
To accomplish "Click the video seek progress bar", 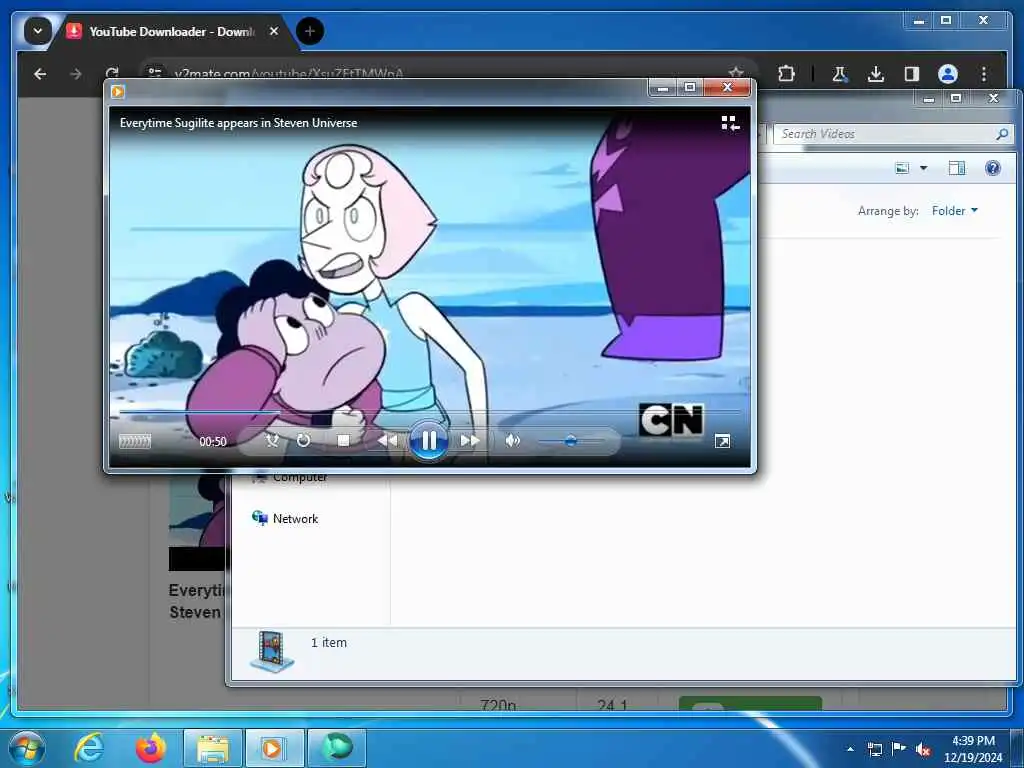I will tap(429, 412).
